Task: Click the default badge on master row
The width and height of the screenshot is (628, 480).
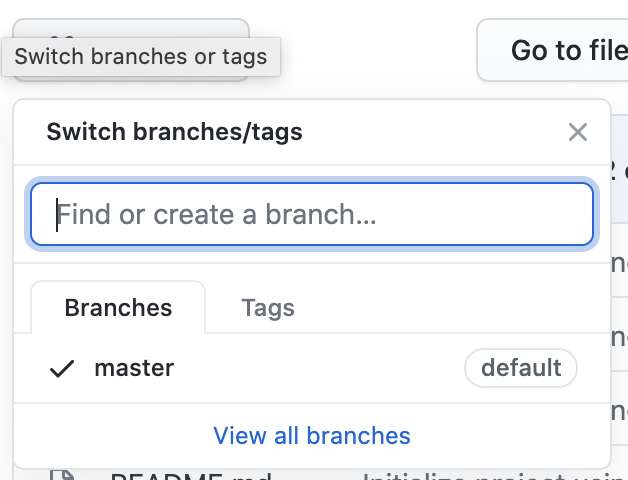Action: click(521, 368)
